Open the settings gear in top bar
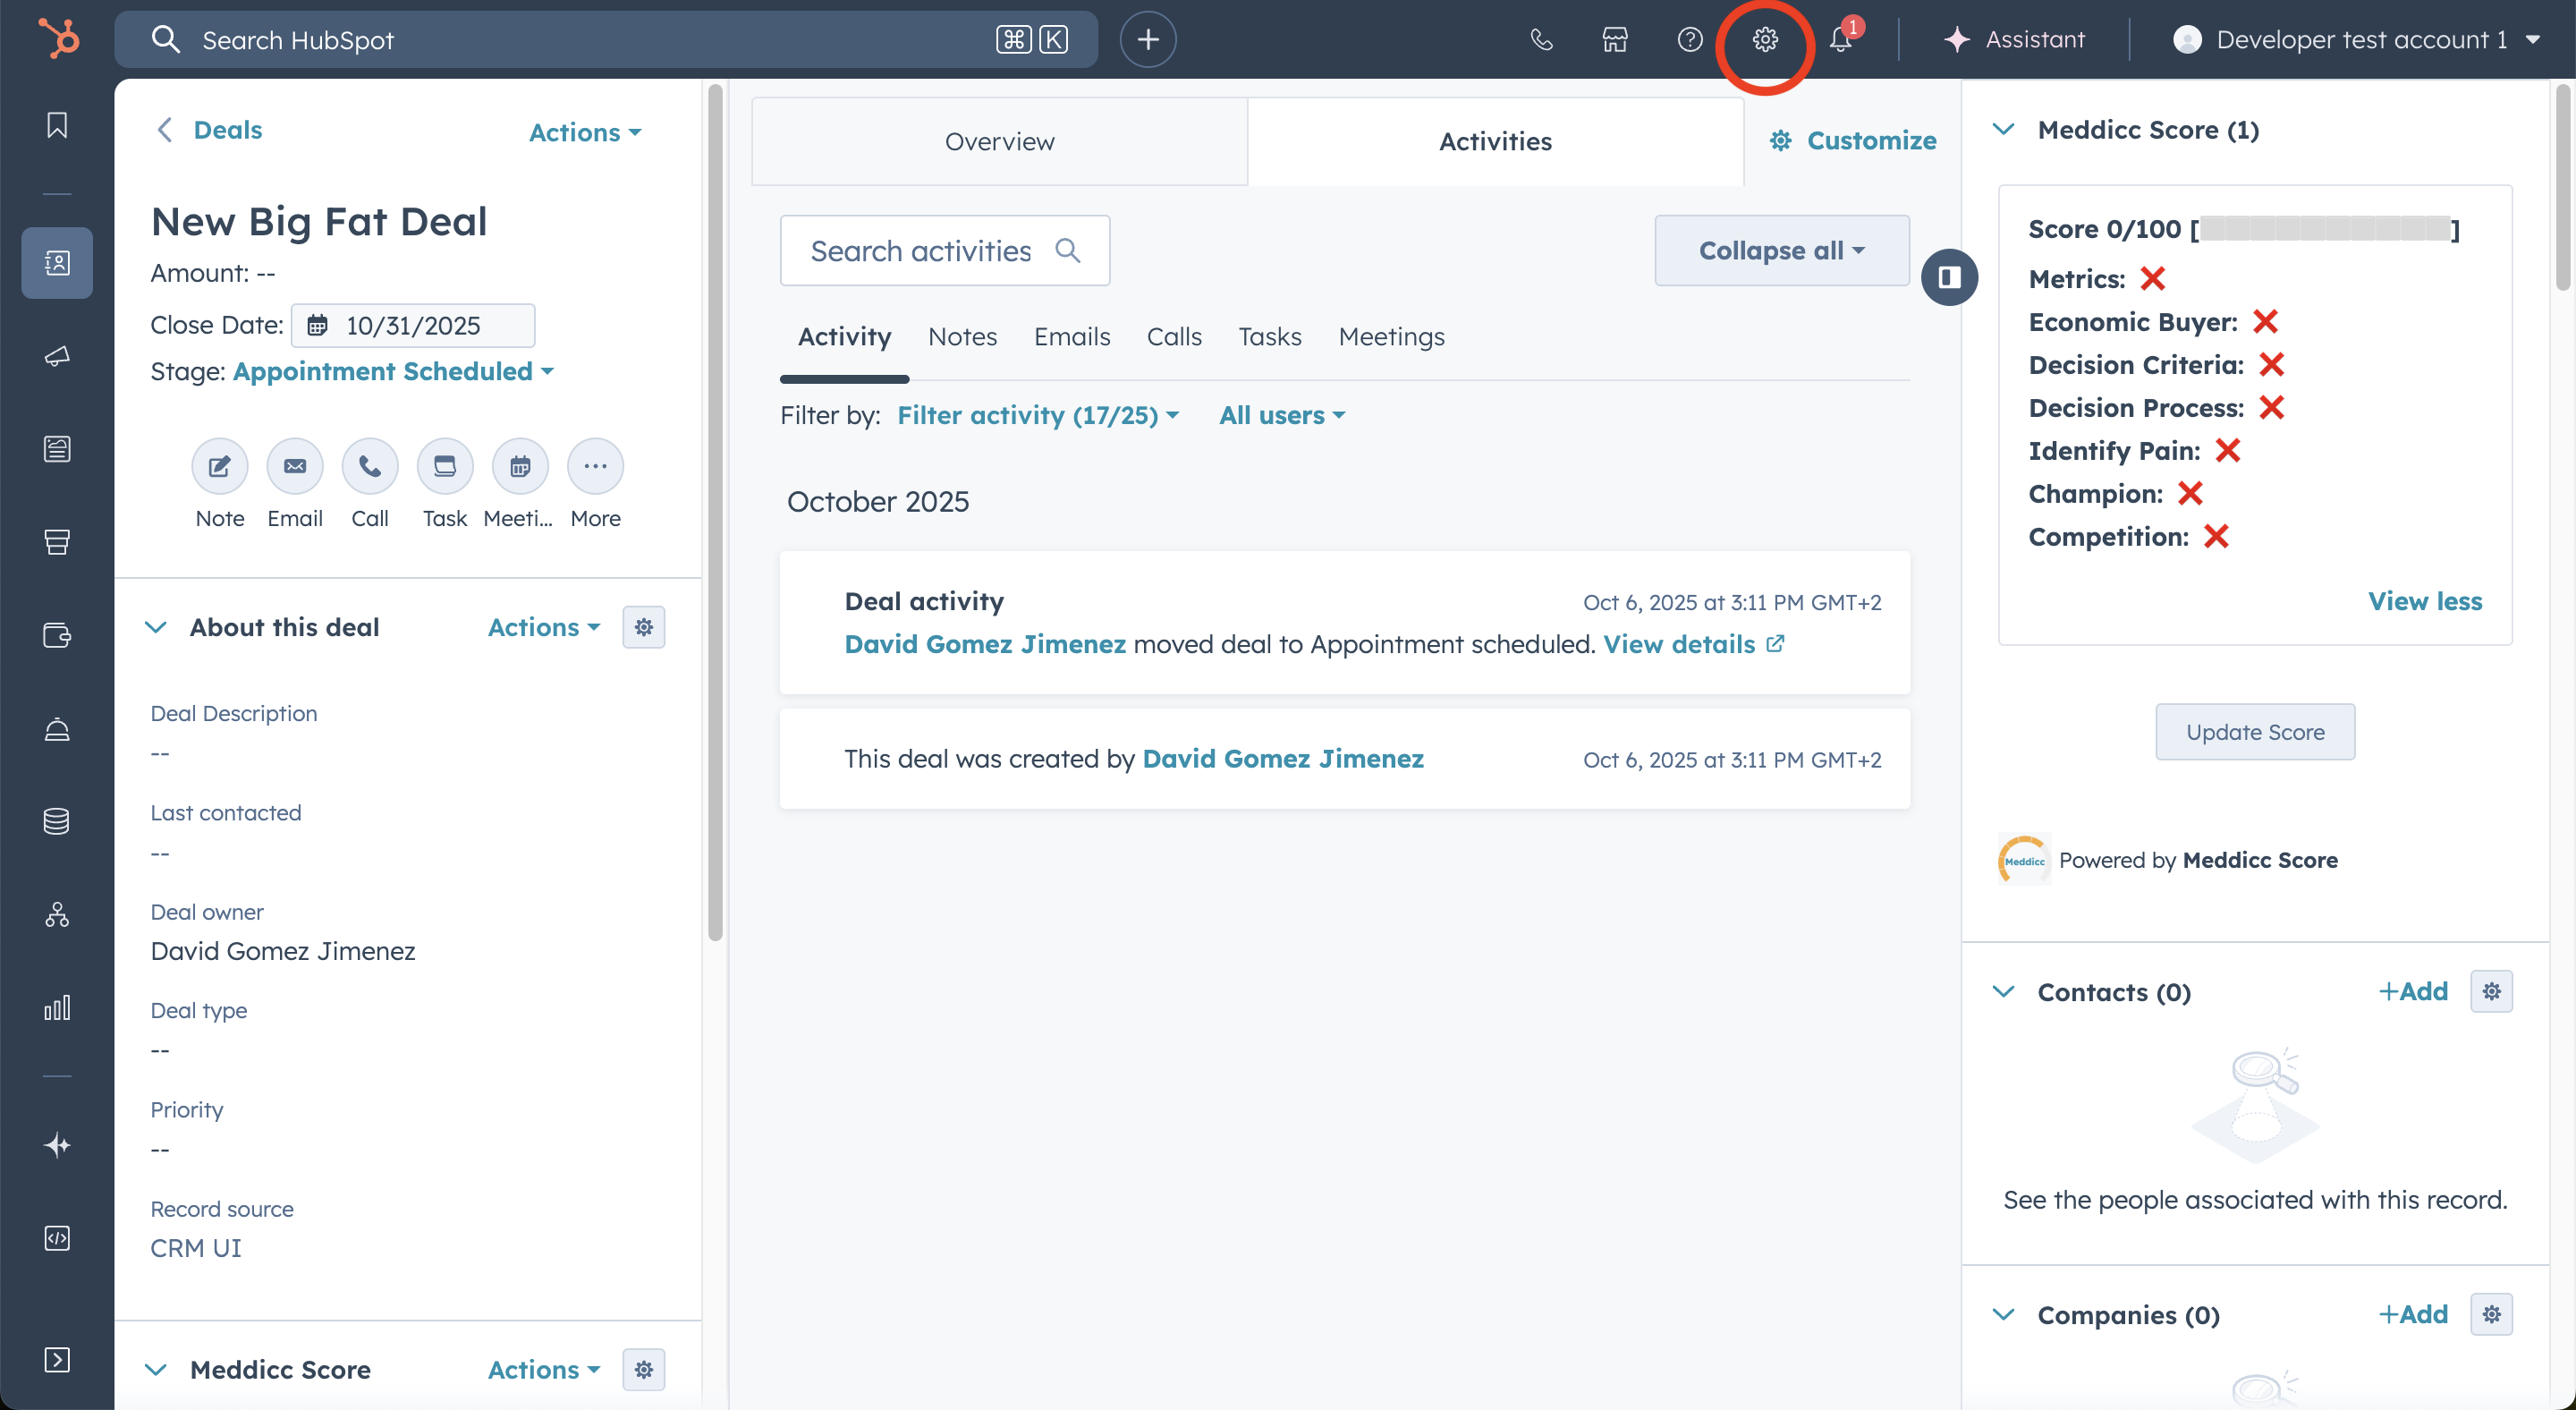Image resolution: width=2576 pixels, height=1410 pixels. click(x=1765, y=40)
